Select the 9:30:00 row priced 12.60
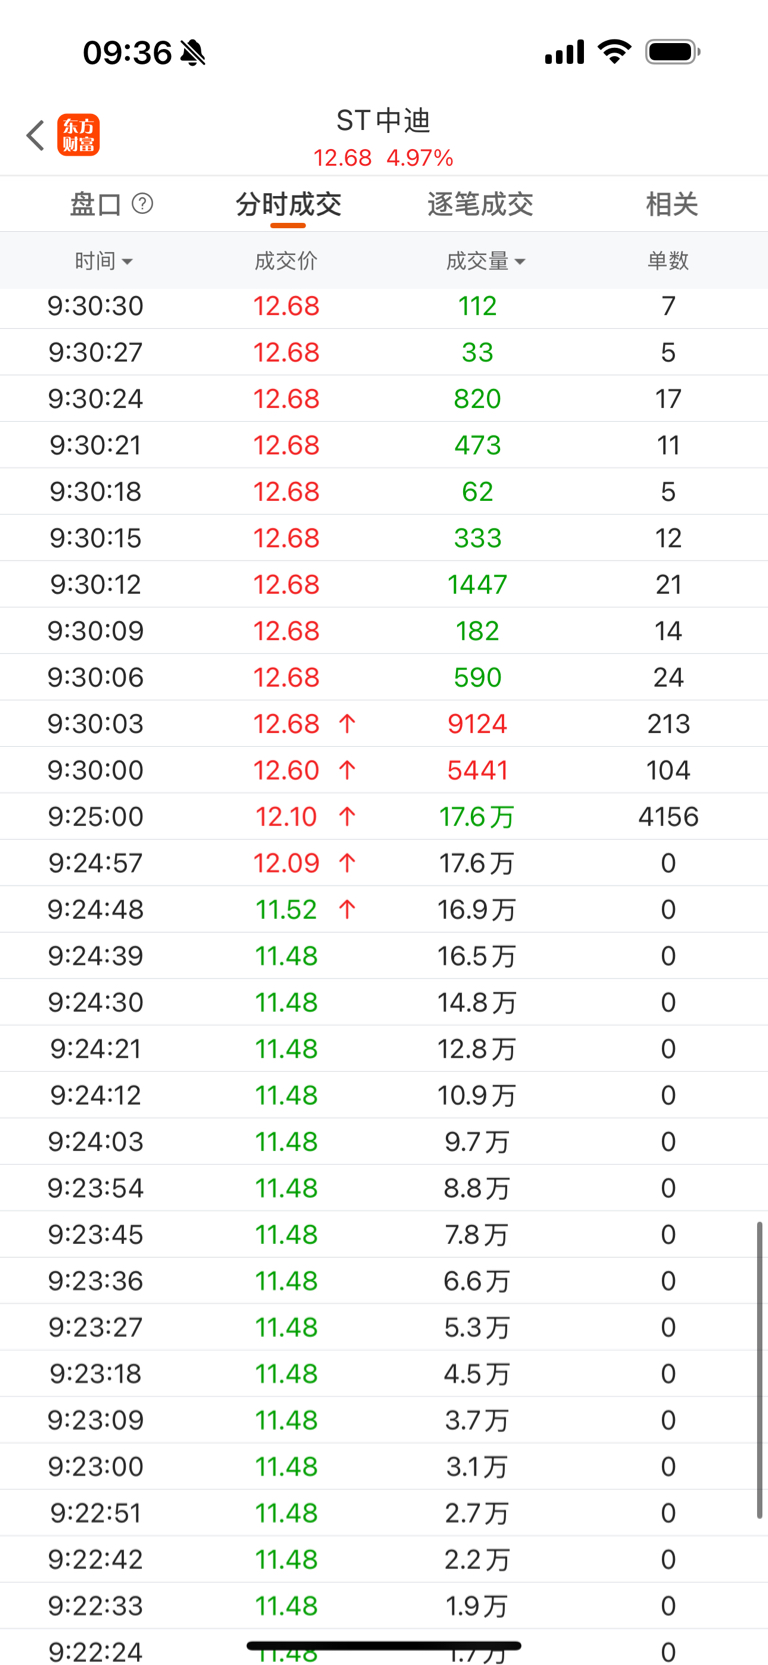The width and height of the screenshot is (768, 1665). pos(384,771)
